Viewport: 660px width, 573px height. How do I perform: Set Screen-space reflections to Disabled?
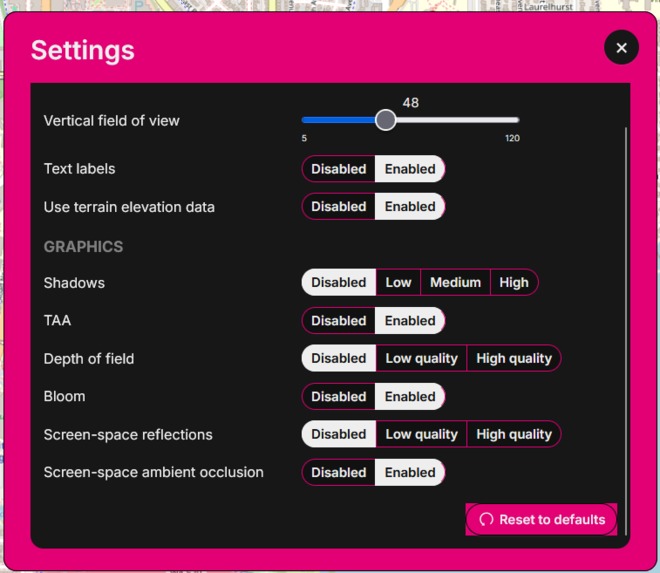(x=338, y=434)
